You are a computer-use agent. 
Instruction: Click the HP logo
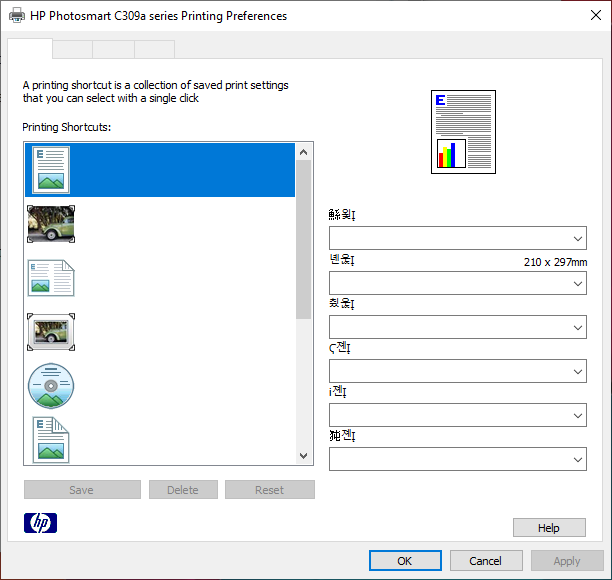pyautogui.click(x=41, y=523)
